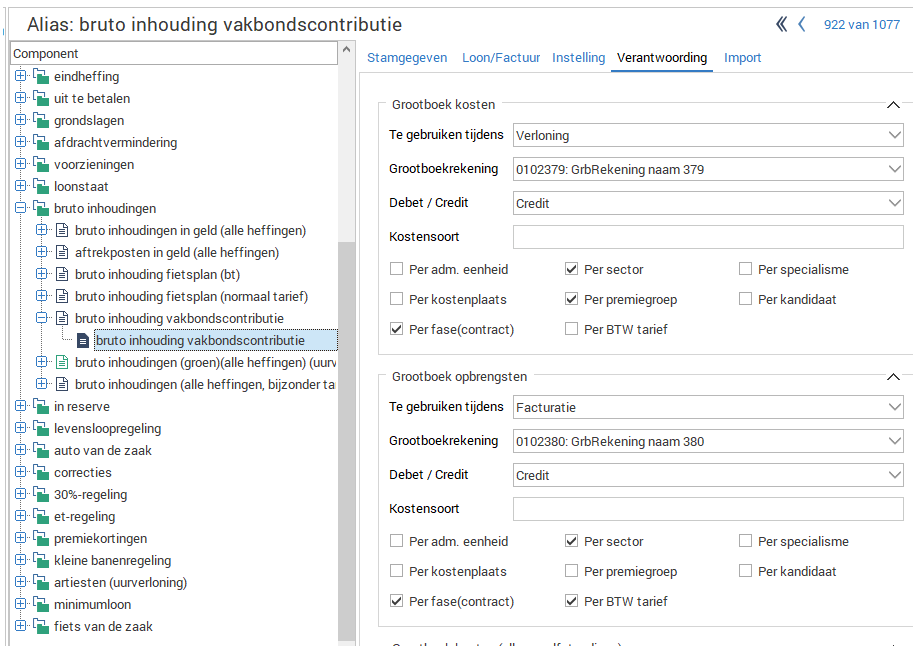Enable Per BTW tarief in Grootboek kosten
This screenshot has width=916, height=649.
click(x=570, y=328)
